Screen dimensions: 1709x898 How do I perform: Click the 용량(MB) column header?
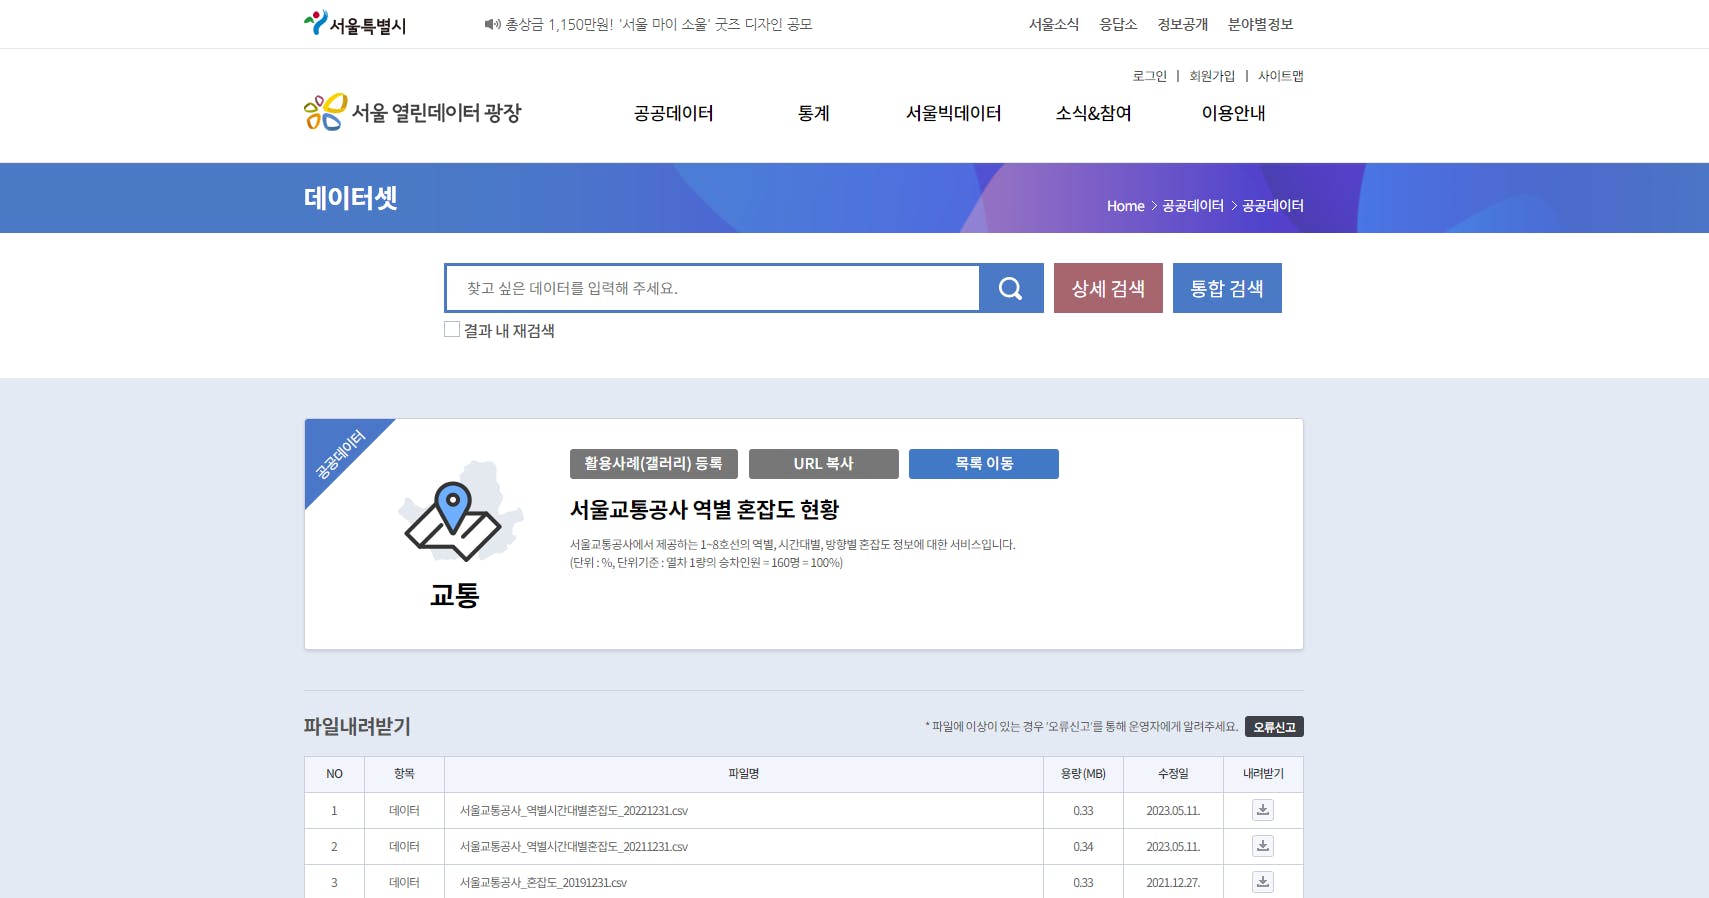coord(1083,774)
